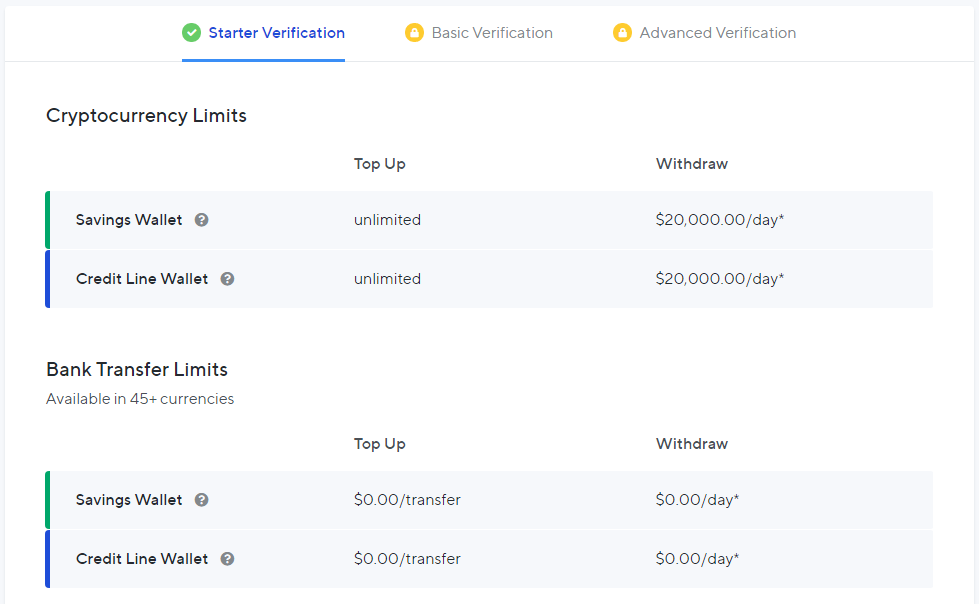Open help icon for Bank Transfer Credit Line Wallet
Image resolution: width=979 pixels, height=604 pixels.
pyautogui.click(x=227, y=558)
